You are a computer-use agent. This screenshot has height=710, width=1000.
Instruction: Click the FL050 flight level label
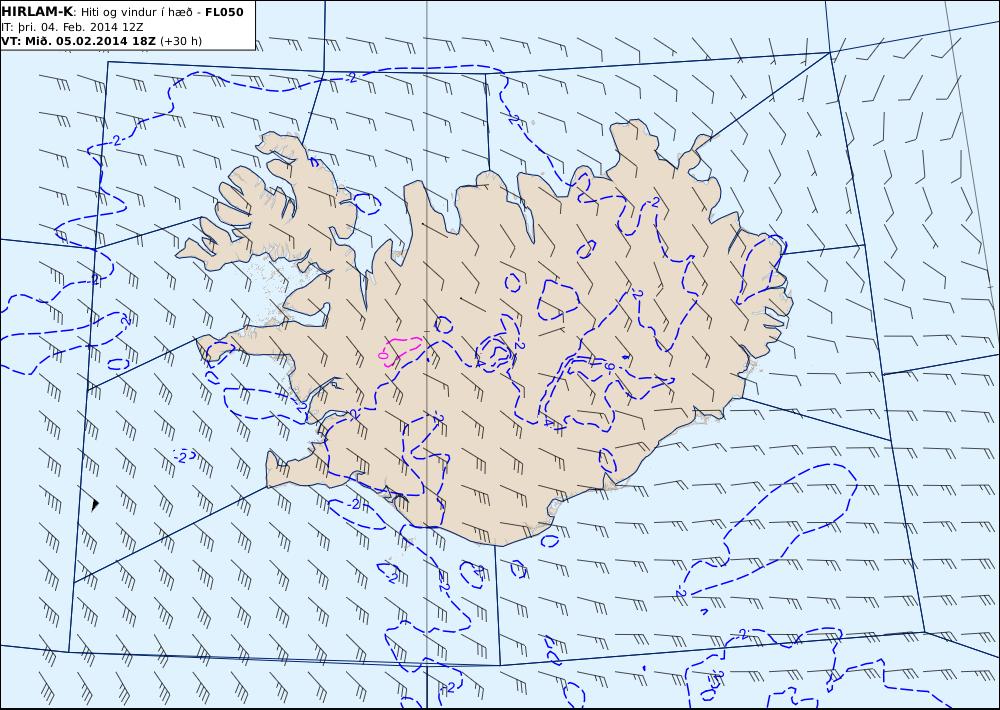pos(223,12)
